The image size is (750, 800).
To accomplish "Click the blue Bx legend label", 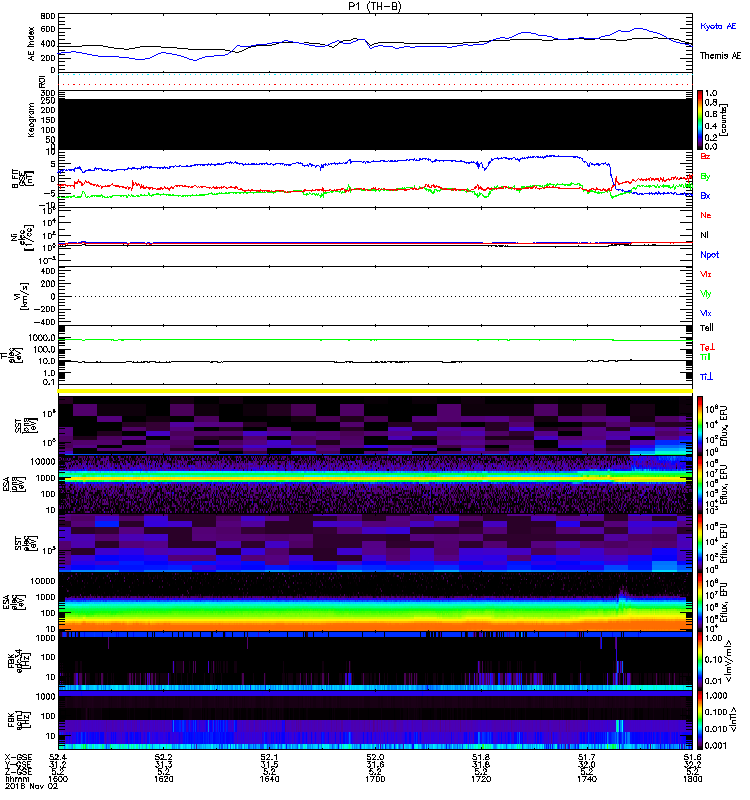I will coord(705,195).
